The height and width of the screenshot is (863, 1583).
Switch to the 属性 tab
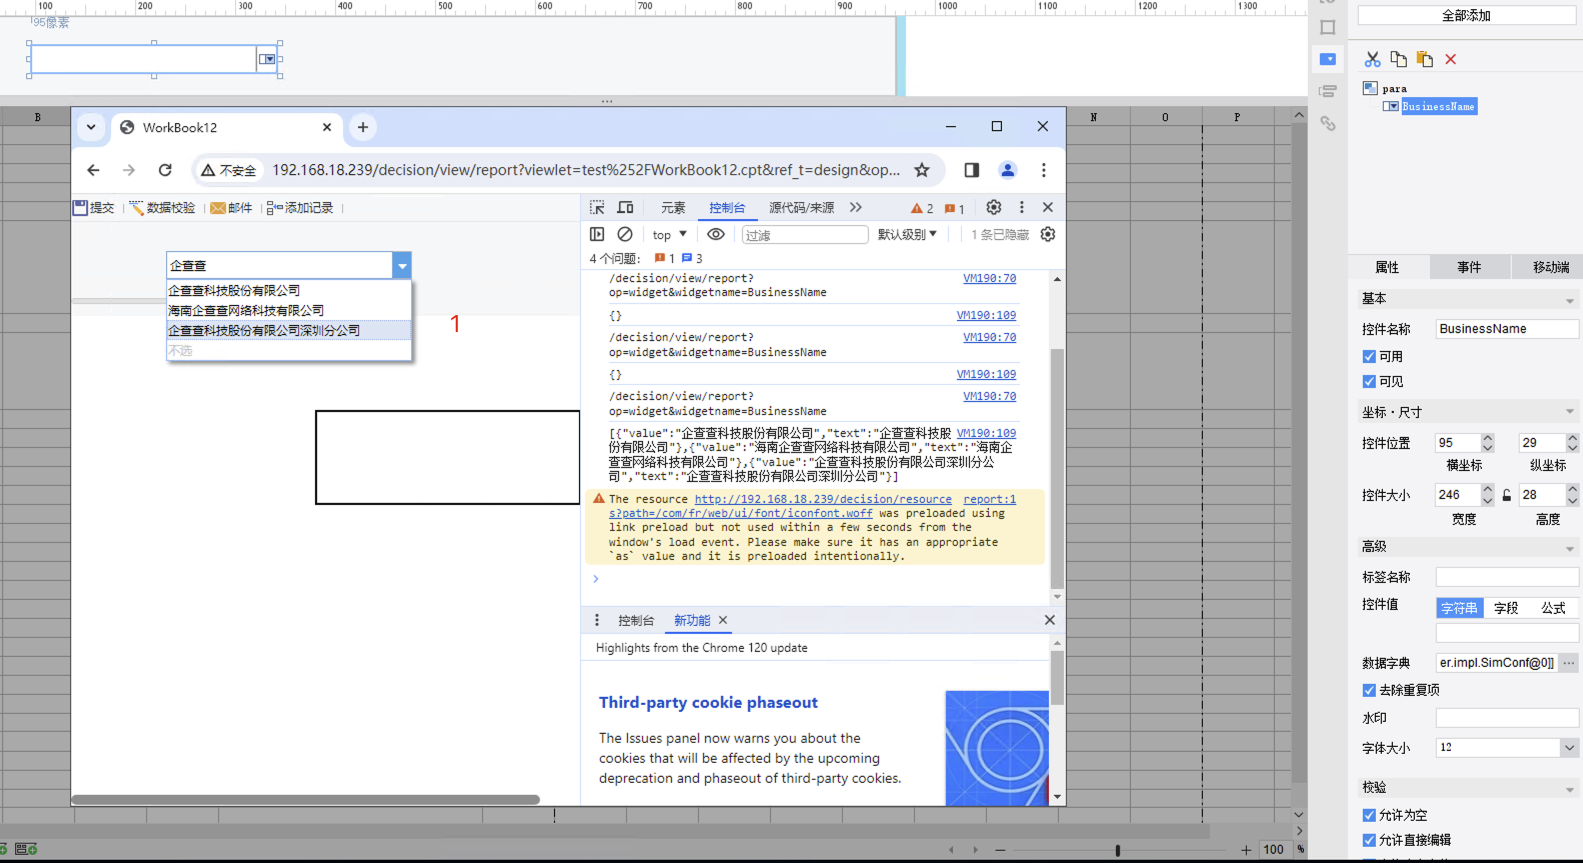(x=1387, y=267)
